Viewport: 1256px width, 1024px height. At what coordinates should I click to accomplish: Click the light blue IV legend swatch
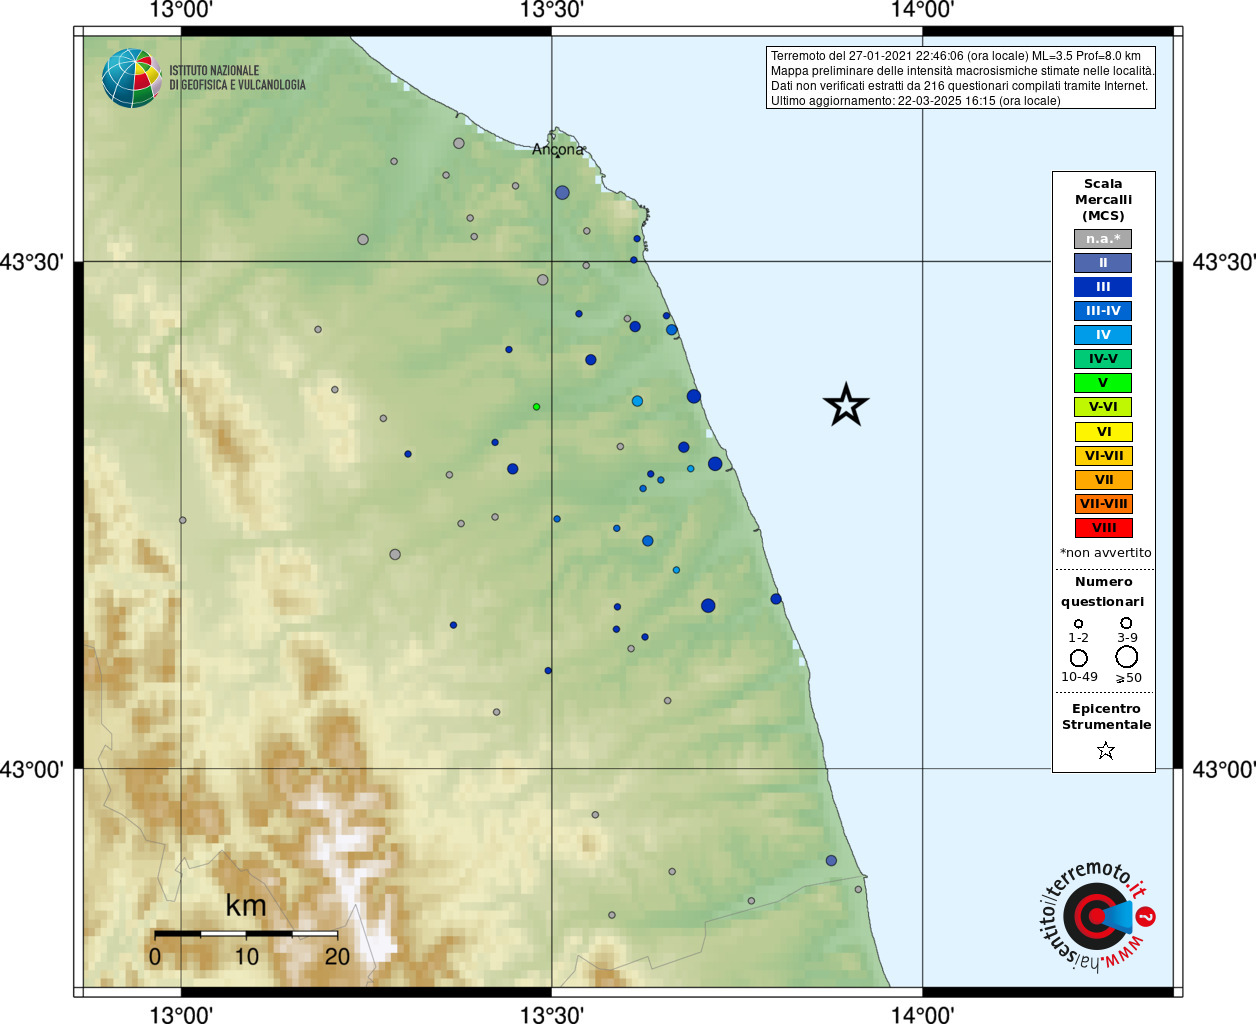click(x=1103, y=335)
